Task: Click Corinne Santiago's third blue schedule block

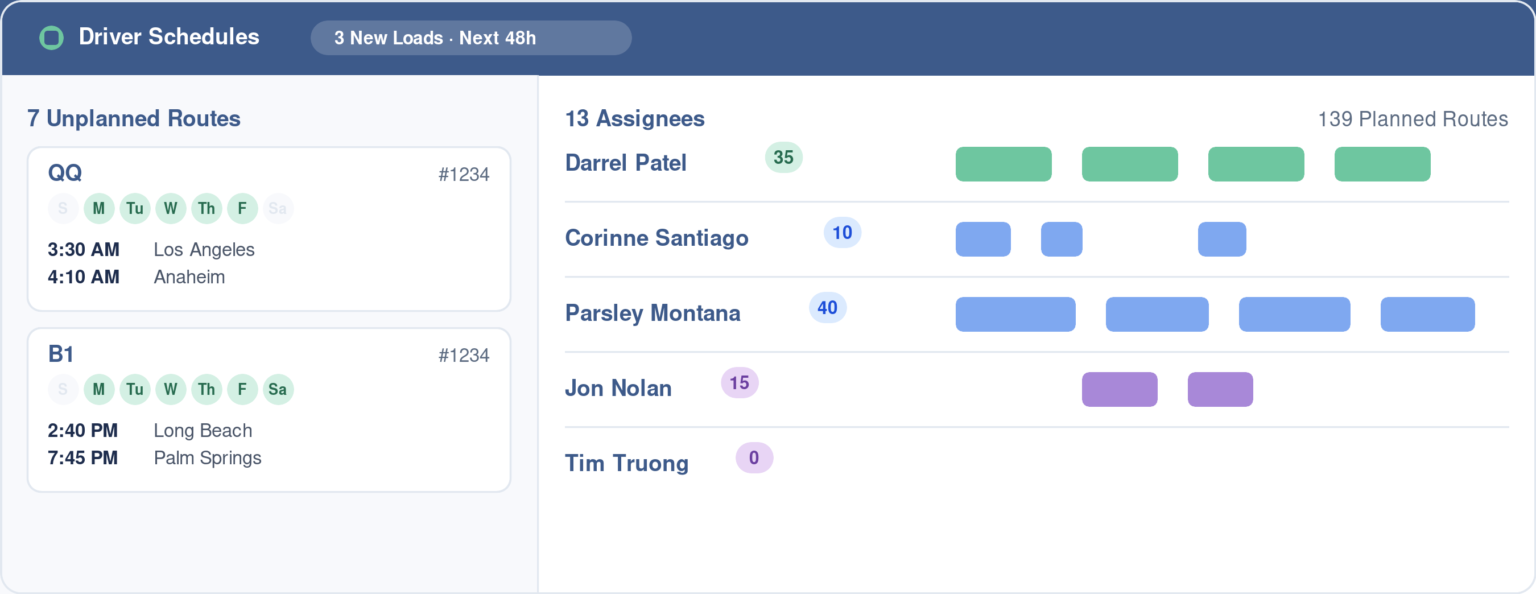Action: pos(1222,239)
